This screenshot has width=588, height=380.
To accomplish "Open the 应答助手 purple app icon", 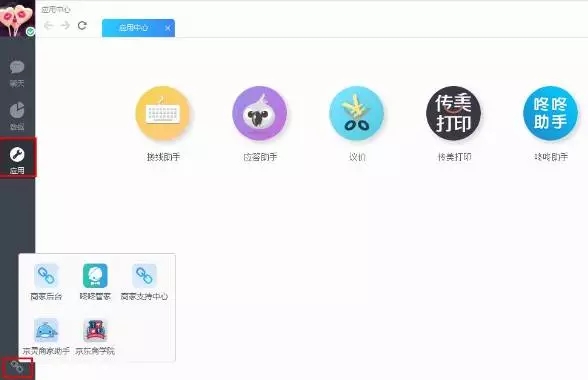I will (260, 113).
